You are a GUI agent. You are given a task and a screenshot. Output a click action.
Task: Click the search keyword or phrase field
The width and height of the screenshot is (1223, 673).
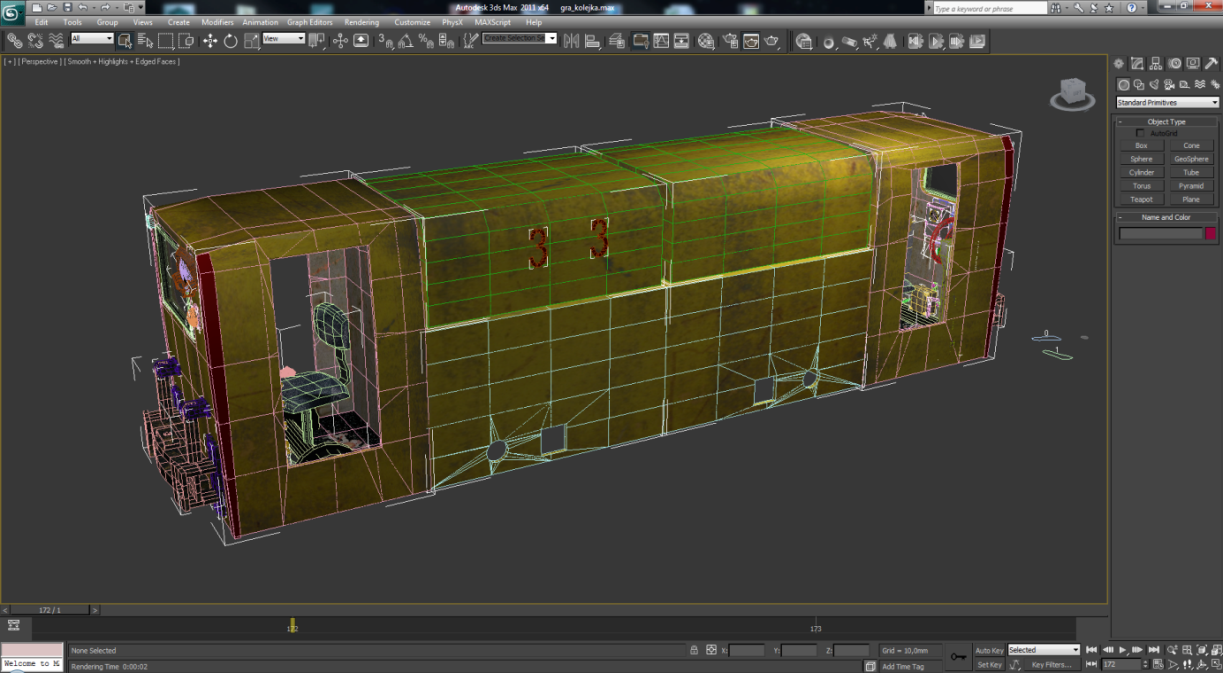coord(989,8)
